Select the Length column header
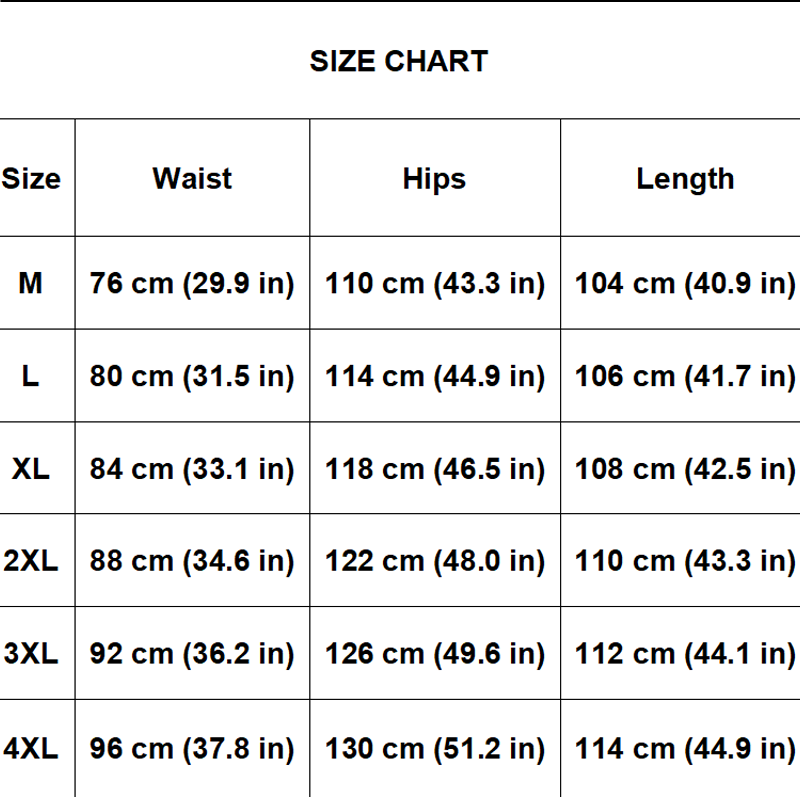The image size is (800, 800). (685, 180)
